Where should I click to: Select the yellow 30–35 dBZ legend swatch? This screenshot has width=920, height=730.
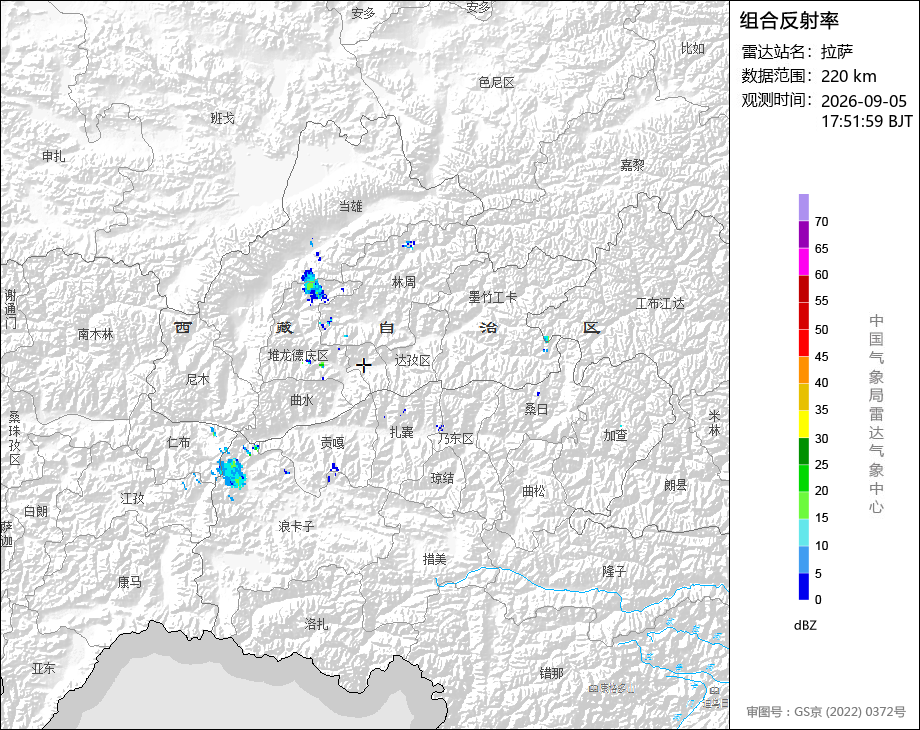click(x=803, y=424)
